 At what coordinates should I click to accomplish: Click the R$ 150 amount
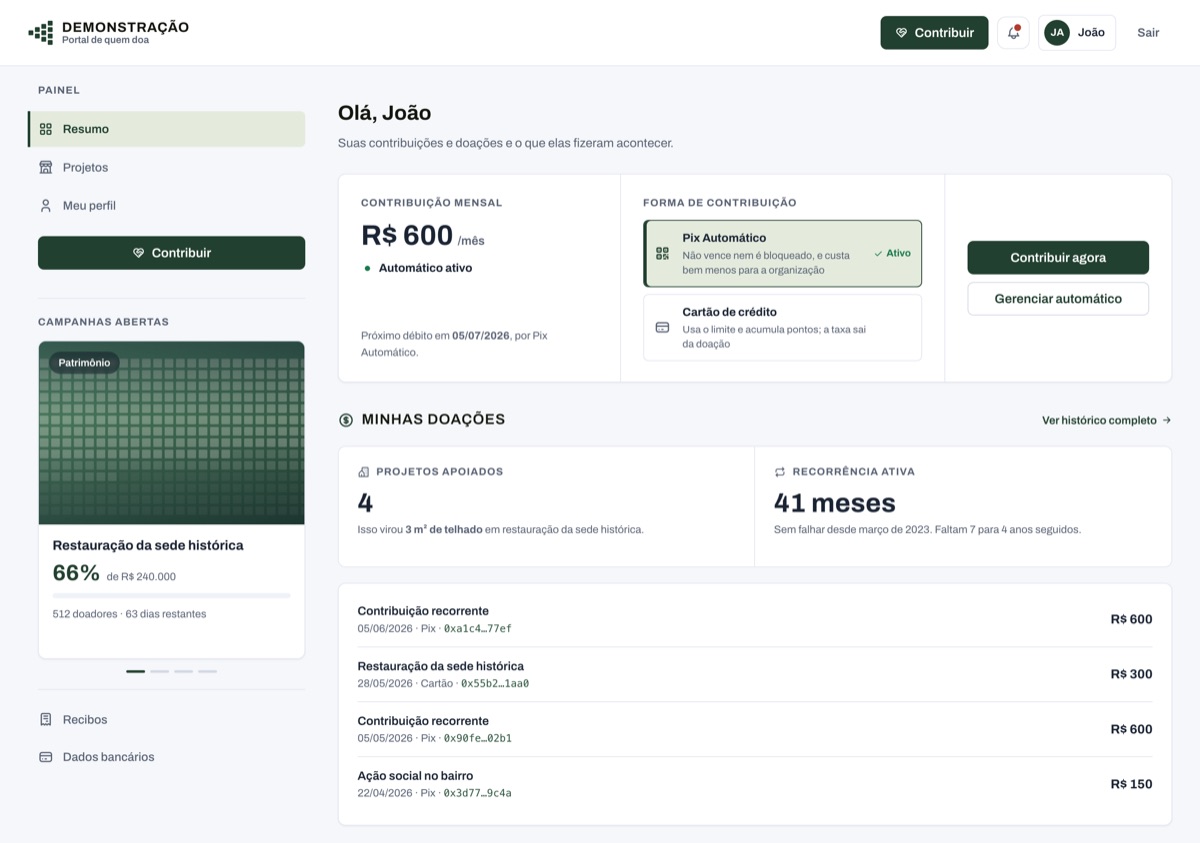[1131, 784]
